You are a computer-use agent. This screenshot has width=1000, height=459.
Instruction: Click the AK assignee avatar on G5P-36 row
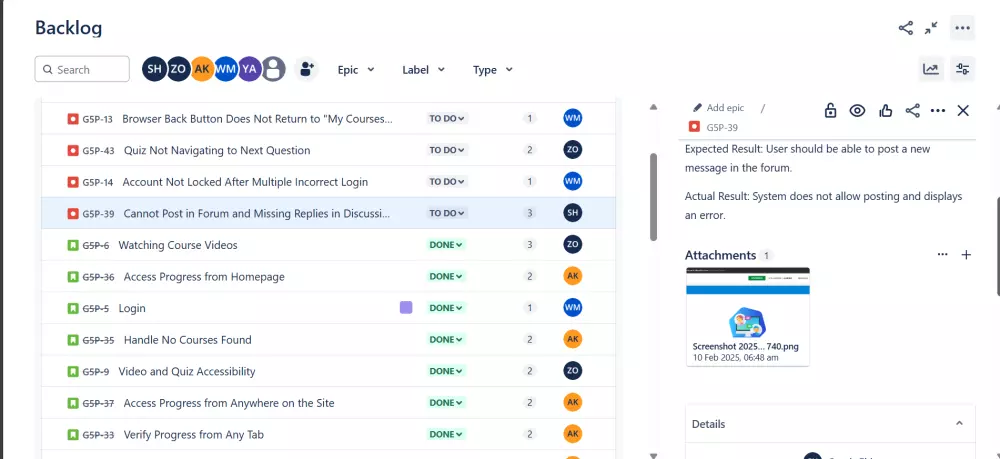coord(573,276)
